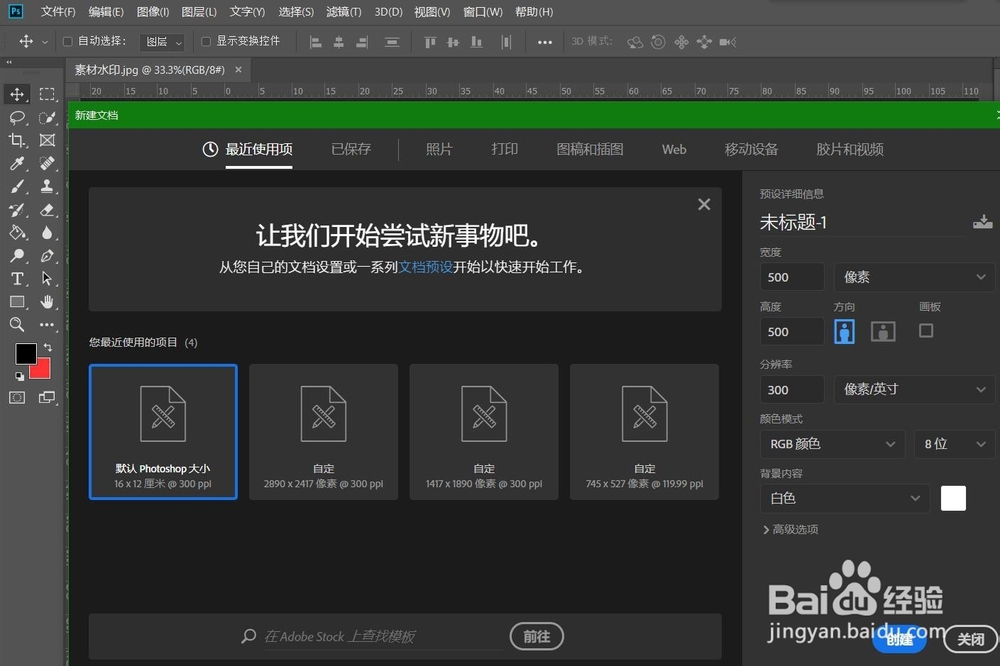Select the Paint Bucket tool

pyautogui.click(x=17, y=233)
